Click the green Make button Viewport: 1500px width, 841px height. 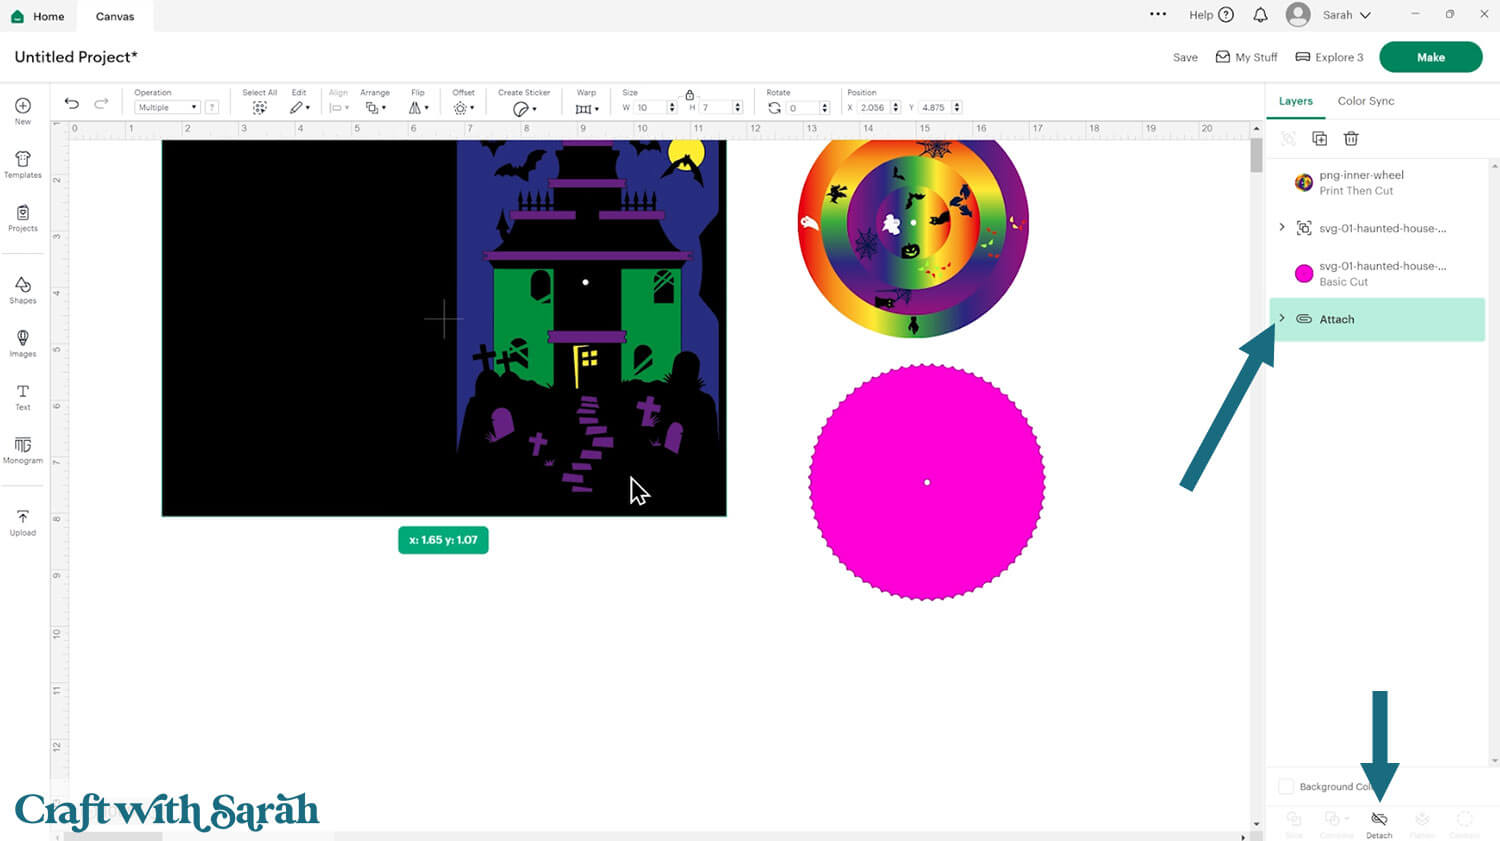(x=1430, y=57)
